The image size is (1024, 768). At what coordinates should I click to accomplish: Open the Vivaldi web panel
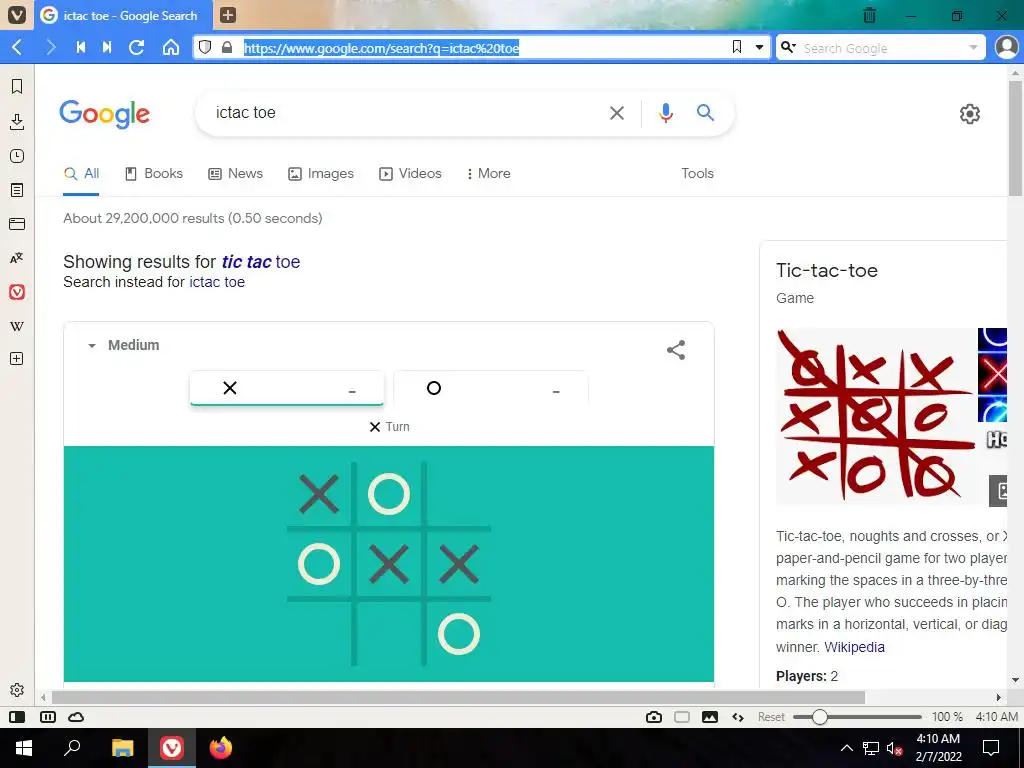click(17, 292)
